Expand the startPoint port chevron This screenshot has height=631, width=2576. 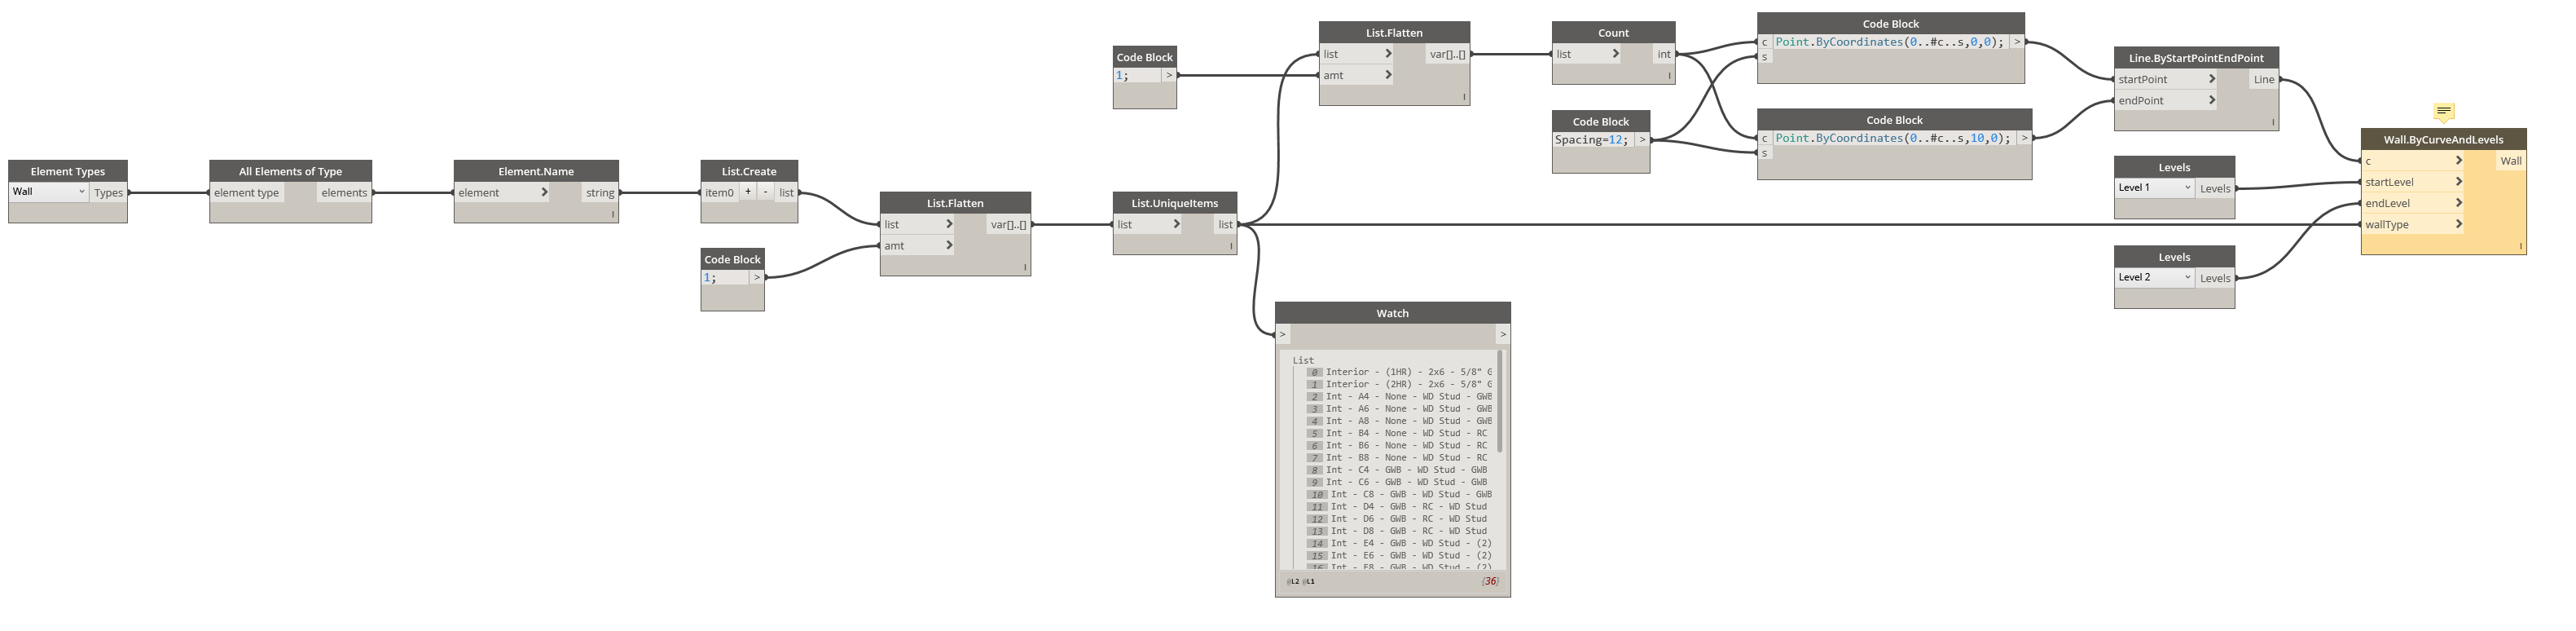click(x=2211, y=79)
